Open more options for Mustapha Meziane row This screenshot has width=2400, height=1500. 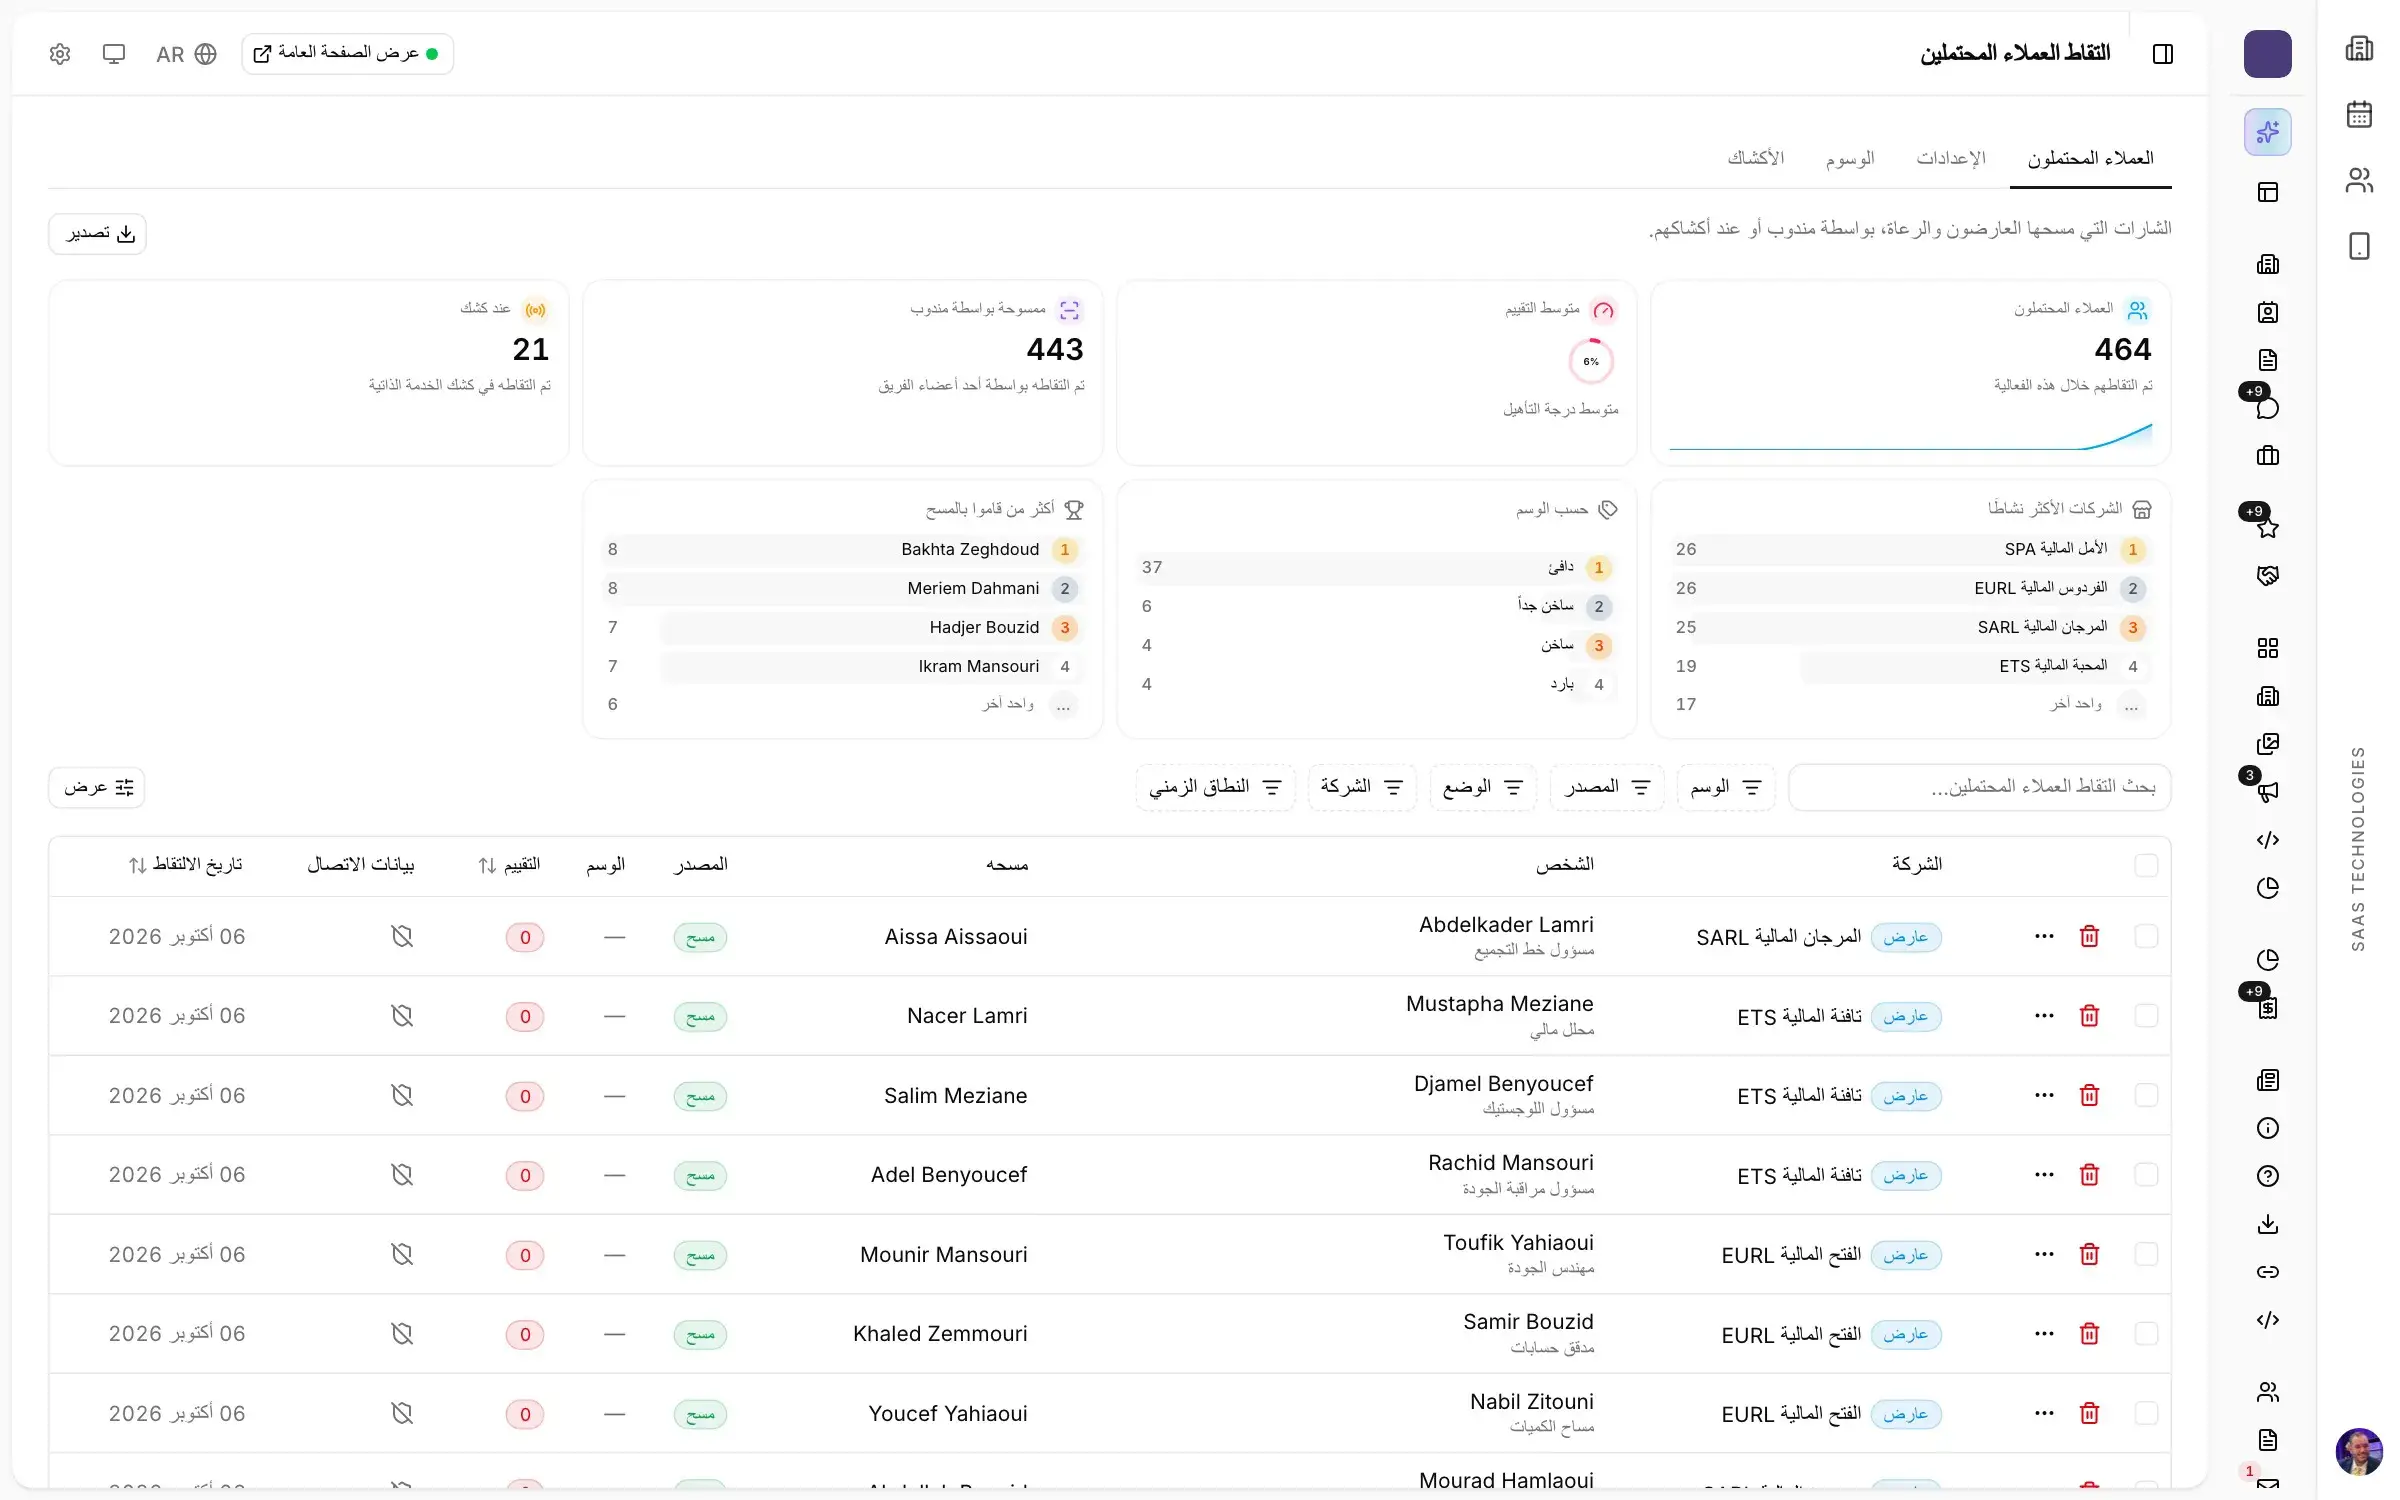(2044, 1016)
